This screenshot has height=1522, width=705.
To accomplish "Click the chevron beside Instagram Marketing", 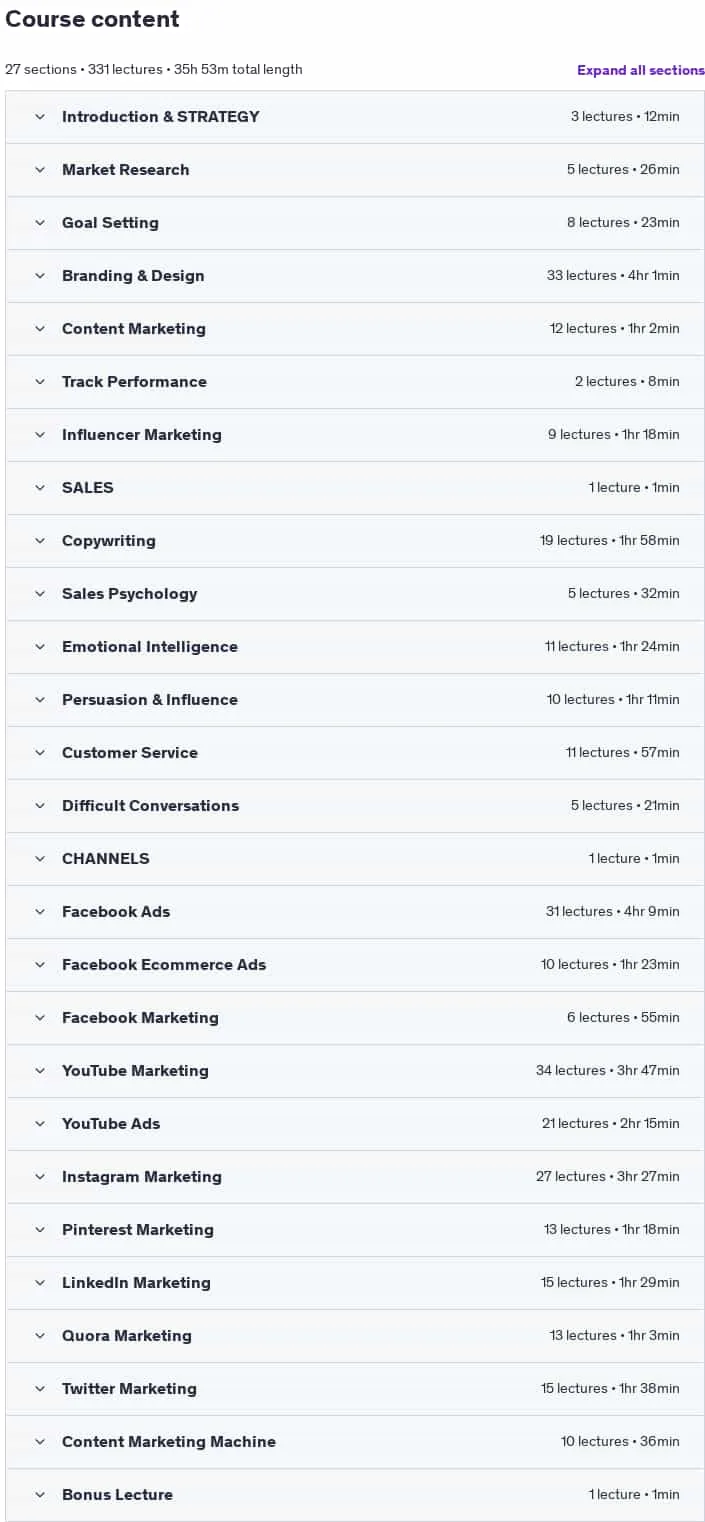I will [40, 1176].
